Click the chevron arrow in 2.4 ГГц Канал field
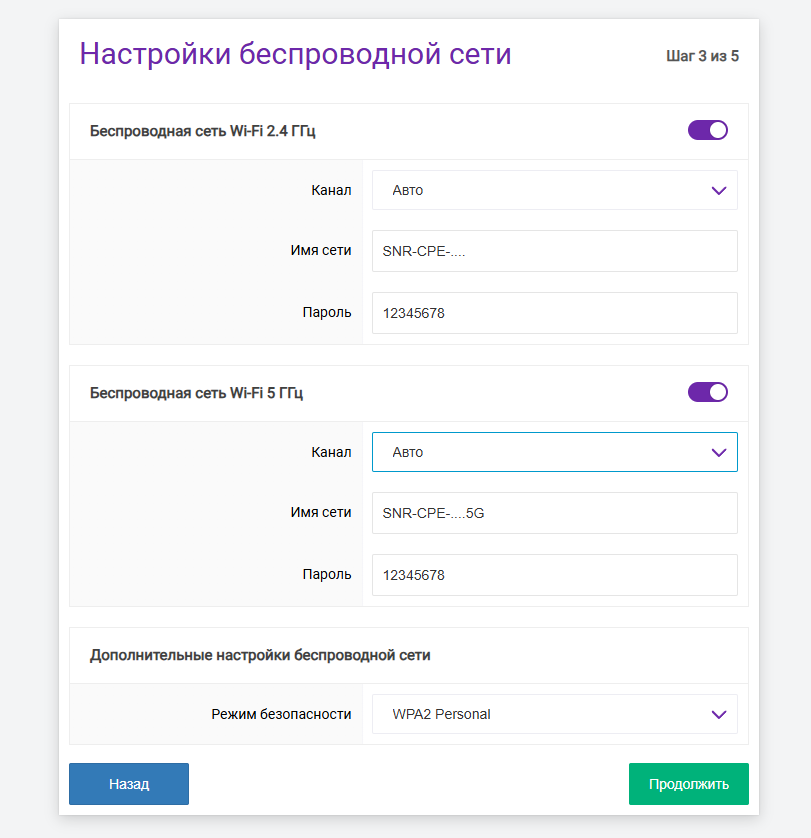811x838 pixels. tap(718, 191)
